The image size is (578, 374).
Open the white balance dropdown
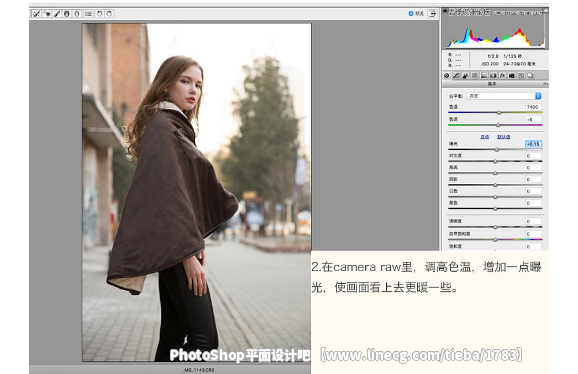pyautogui.click(x=504, y=96)
